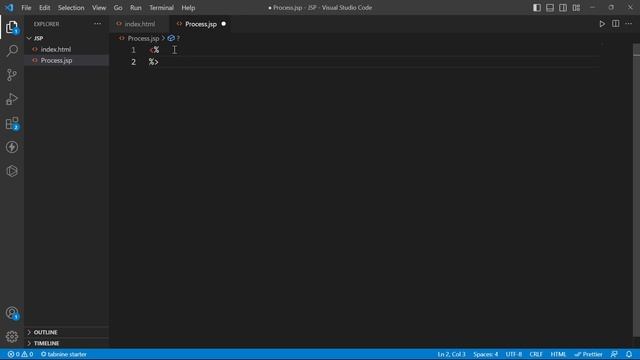
Task: Click the breadcrumb symbol icon after Process.jsp
Action: pos(171,38)
